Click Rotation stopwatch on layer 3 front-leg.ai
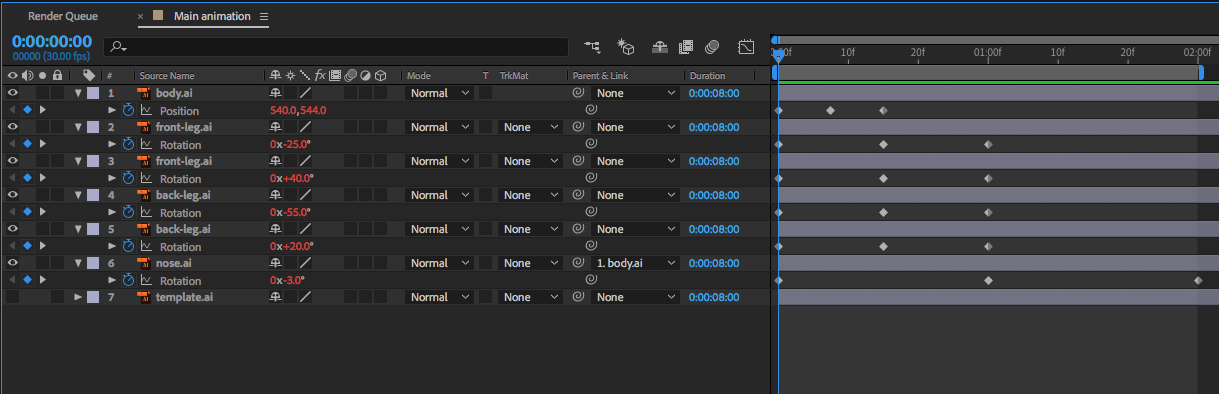The height and width of the screenshot is (394, 1219). pos(128,178)
